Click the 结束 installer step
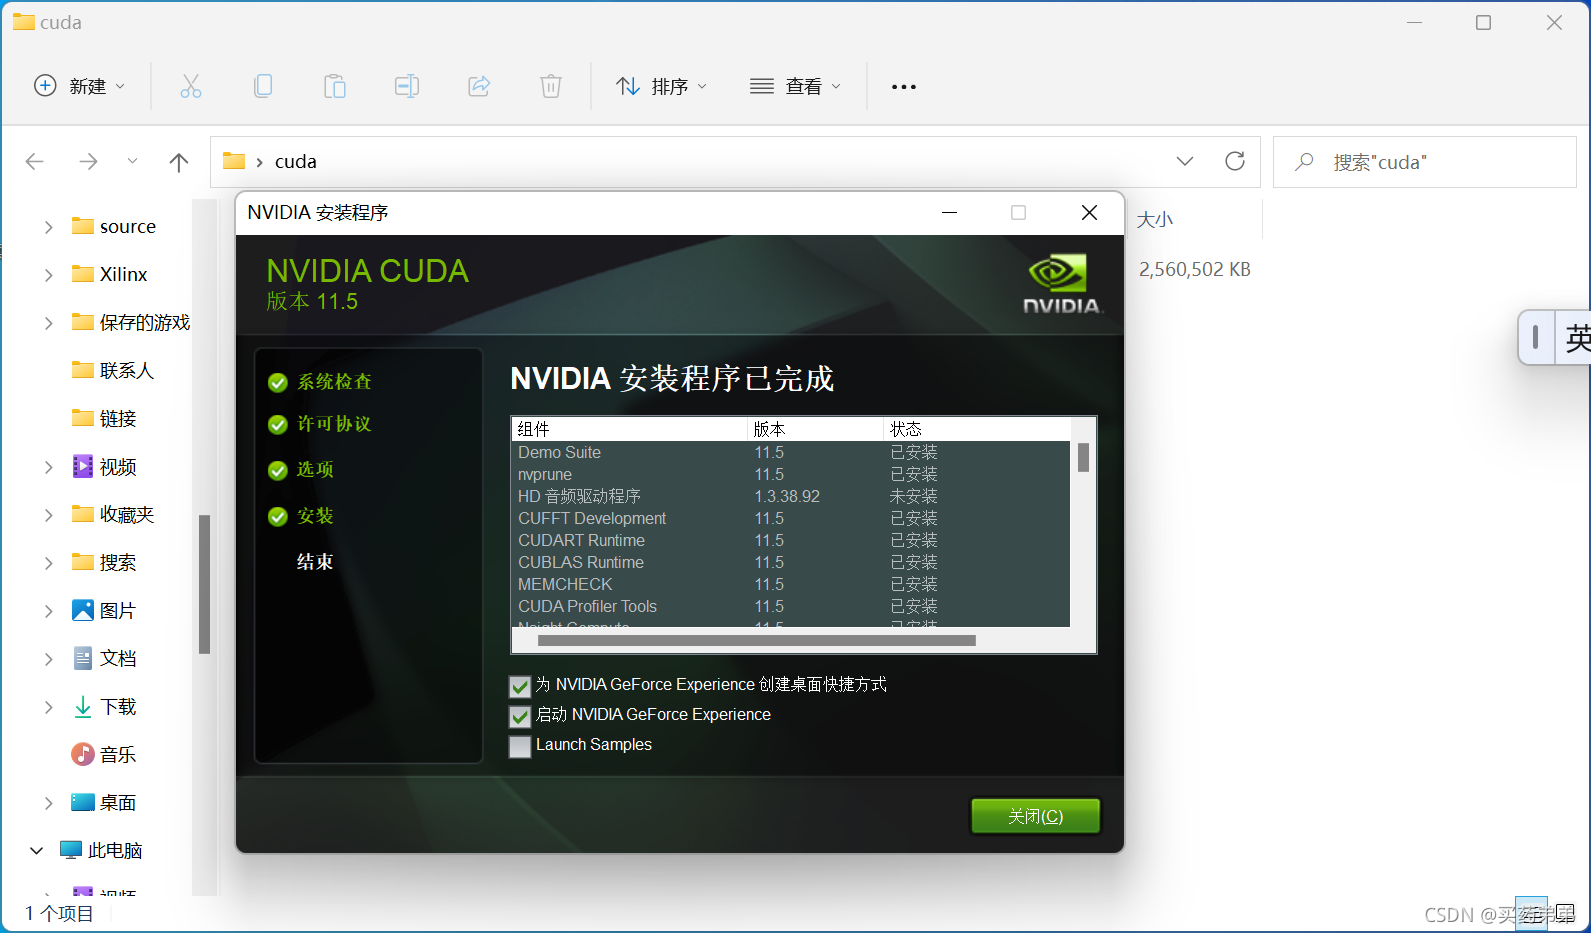The height and width of the screenshot is (933, 1591). tap(315, 562)
